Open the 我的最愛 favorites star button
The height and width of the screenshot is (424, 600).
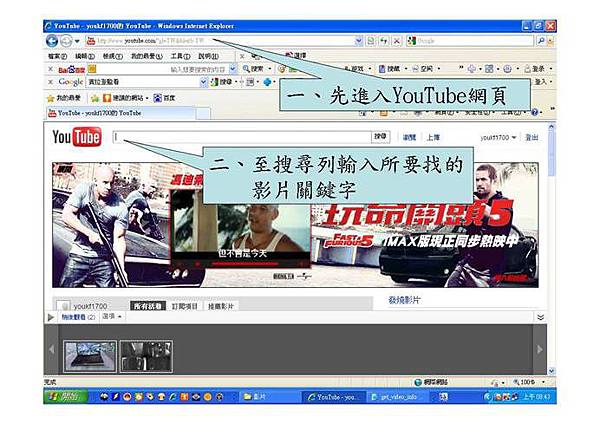click(64, 98)
